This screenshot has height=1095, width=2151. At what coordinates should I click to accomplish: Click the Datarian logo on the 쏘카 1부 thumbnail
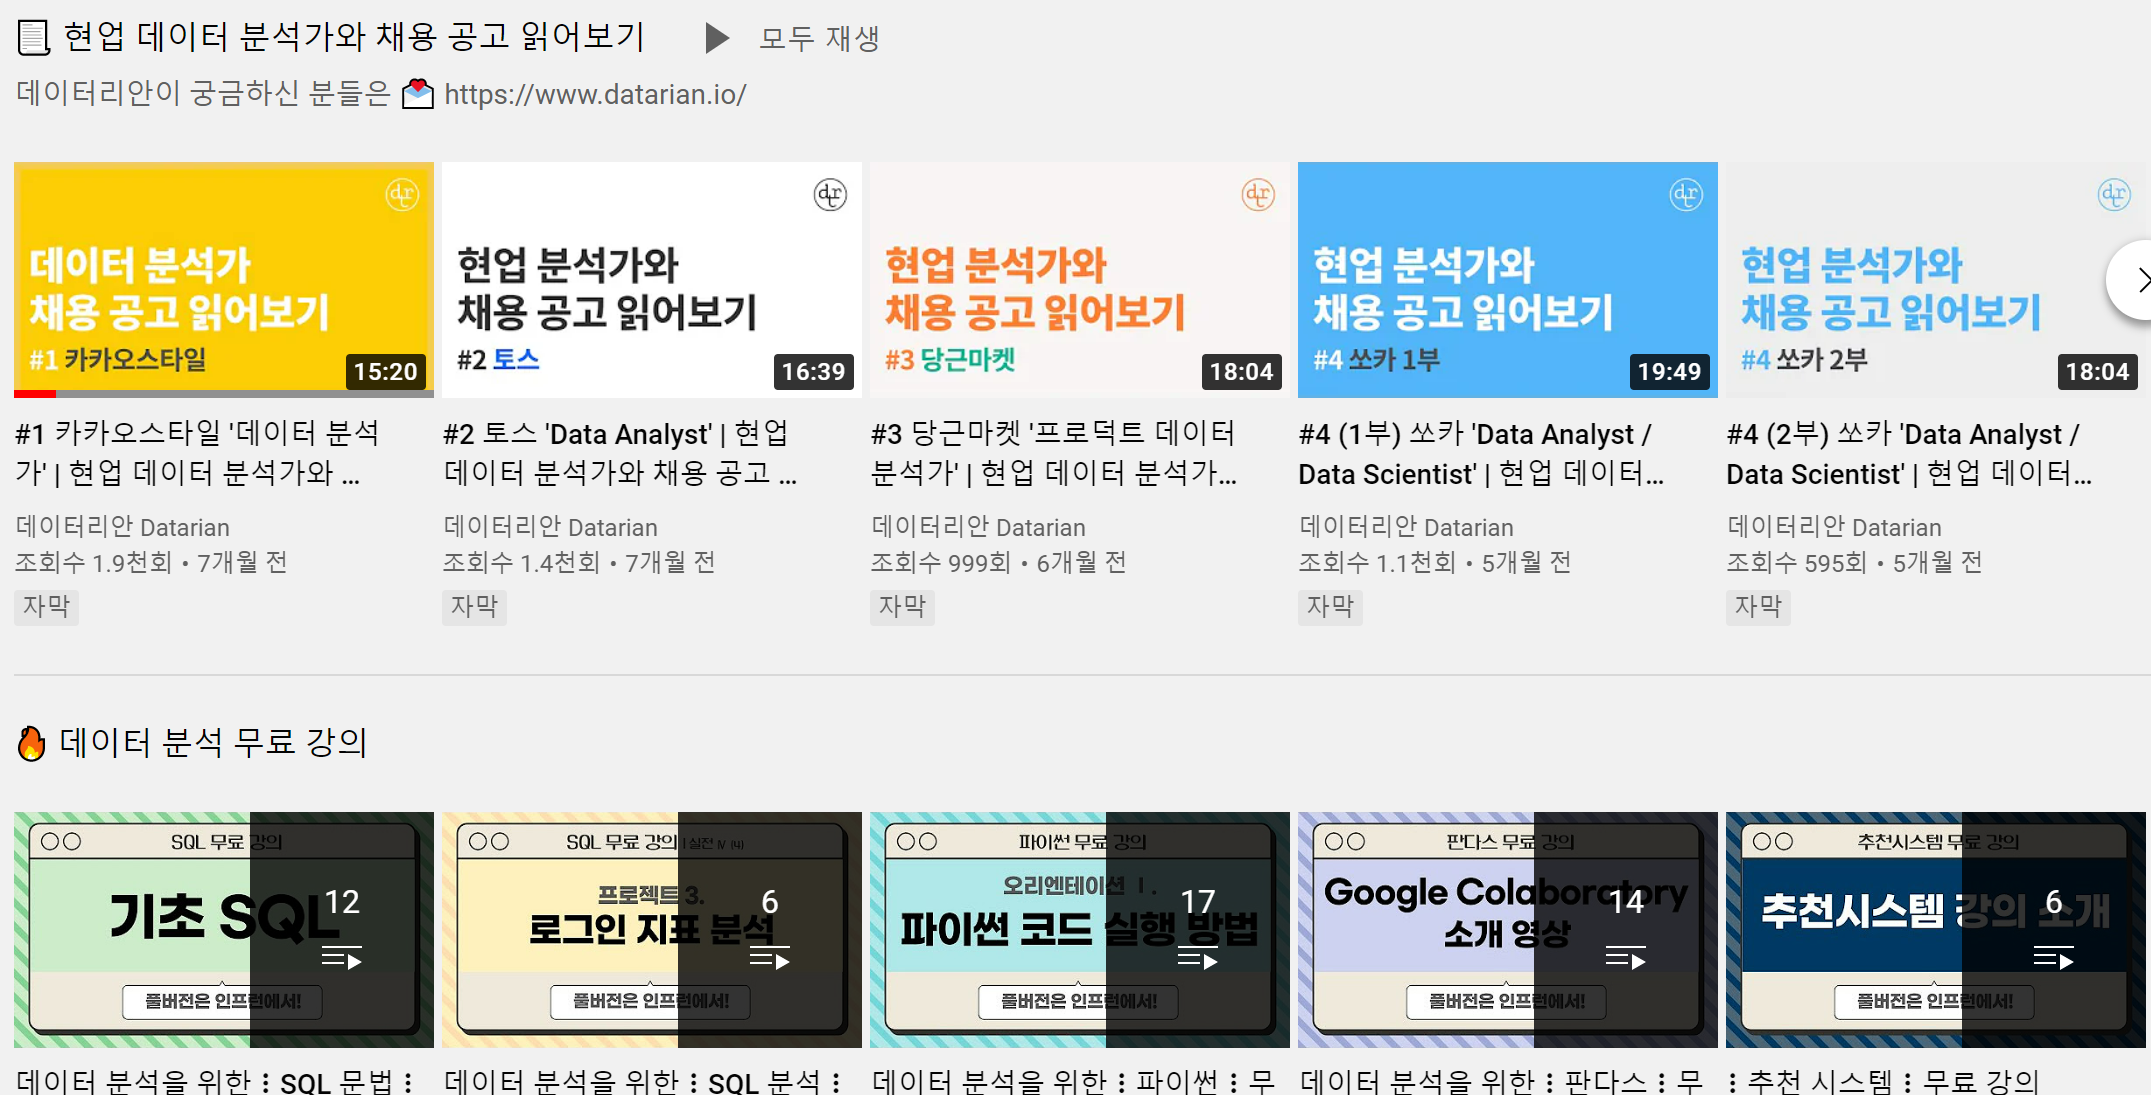pyautogui.click(x=1688, y=196)
